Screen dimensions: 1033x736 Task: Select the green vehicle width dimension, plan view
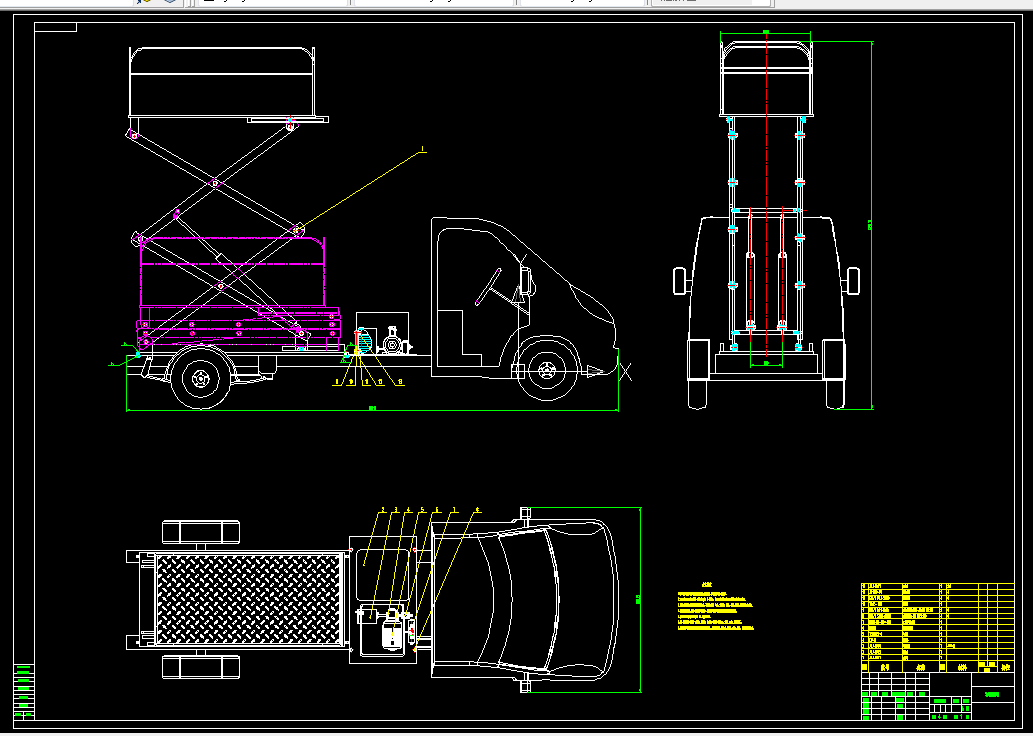click(639, 599)
